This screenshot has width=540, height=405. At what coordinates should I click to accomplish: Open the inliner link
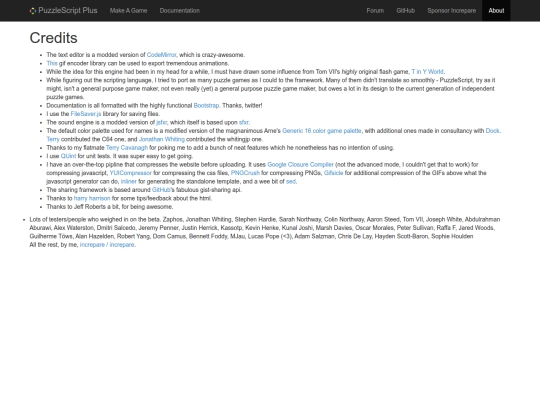coord(129,181)
